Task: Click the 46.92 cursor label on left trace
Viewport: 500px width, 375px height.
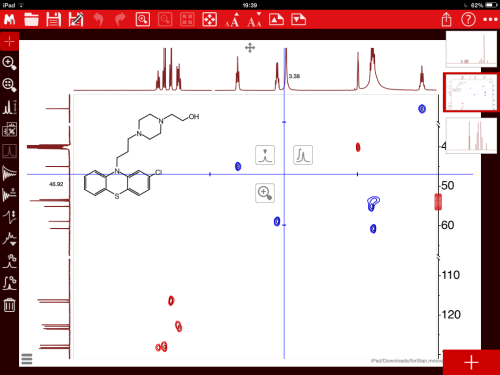Action: point(56,184)
